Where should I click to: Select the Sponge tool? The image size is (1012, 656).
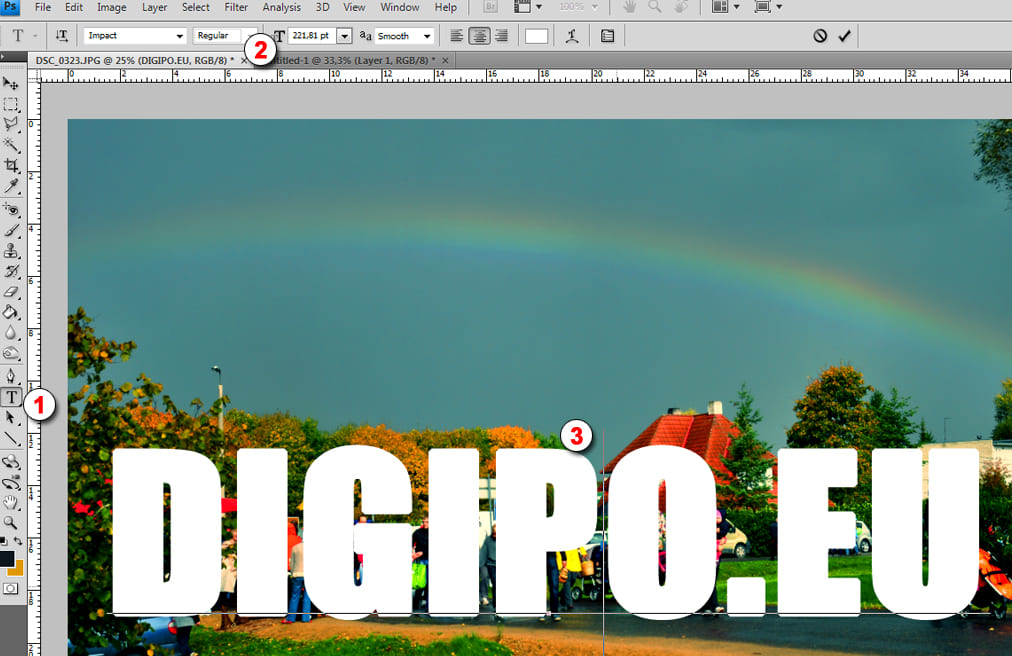[x=11, y=354]
